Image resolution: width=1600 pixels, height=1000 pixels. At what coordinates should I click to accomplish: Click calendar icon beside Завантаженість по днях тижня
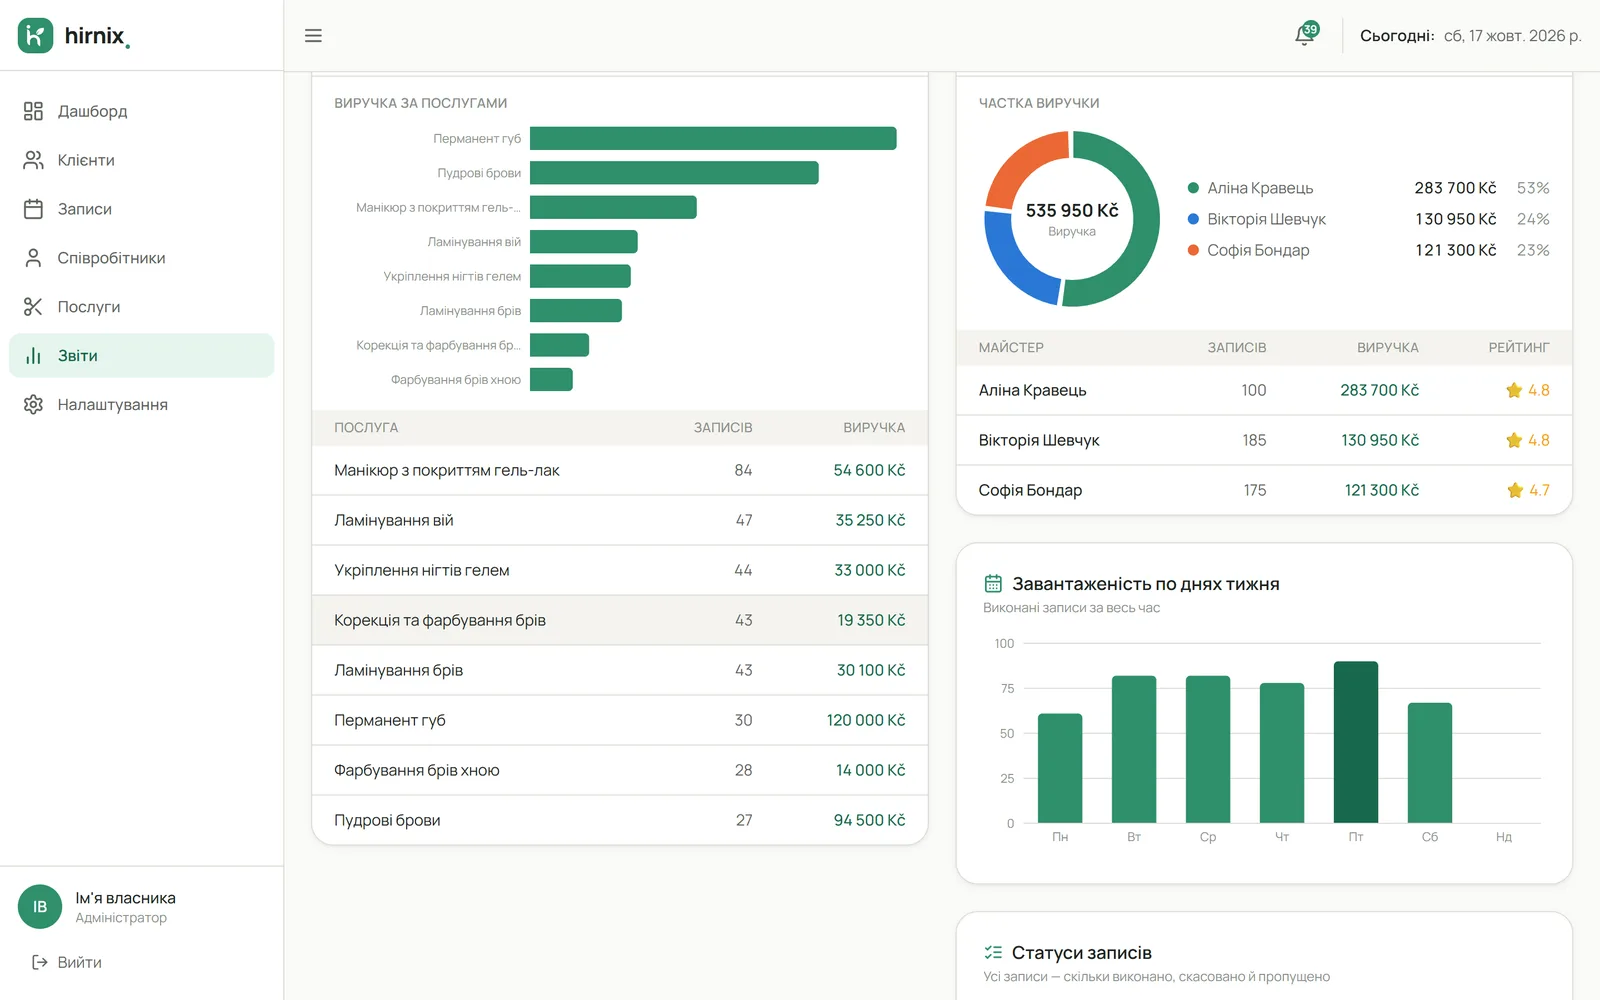tap(993, 583)
